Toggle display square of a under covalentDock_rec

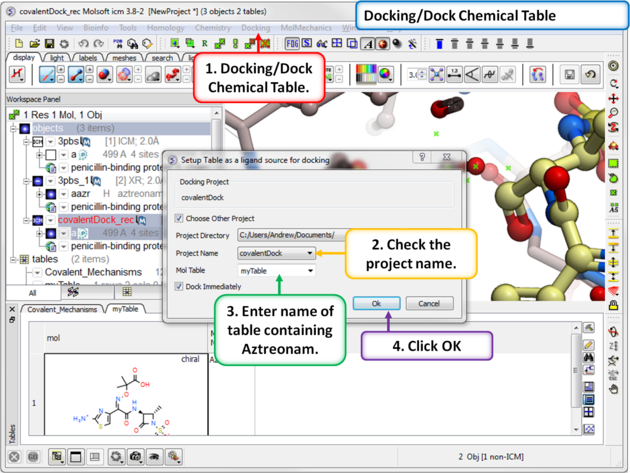coord(51,233)
